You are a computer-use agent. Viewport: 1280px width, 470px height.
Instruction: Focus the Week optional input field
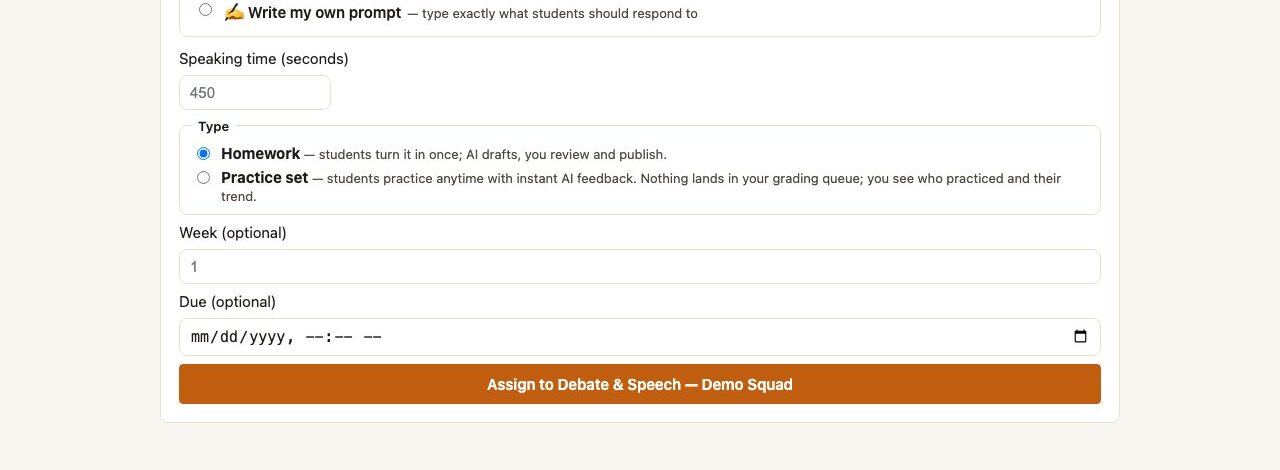pos(640,267)
